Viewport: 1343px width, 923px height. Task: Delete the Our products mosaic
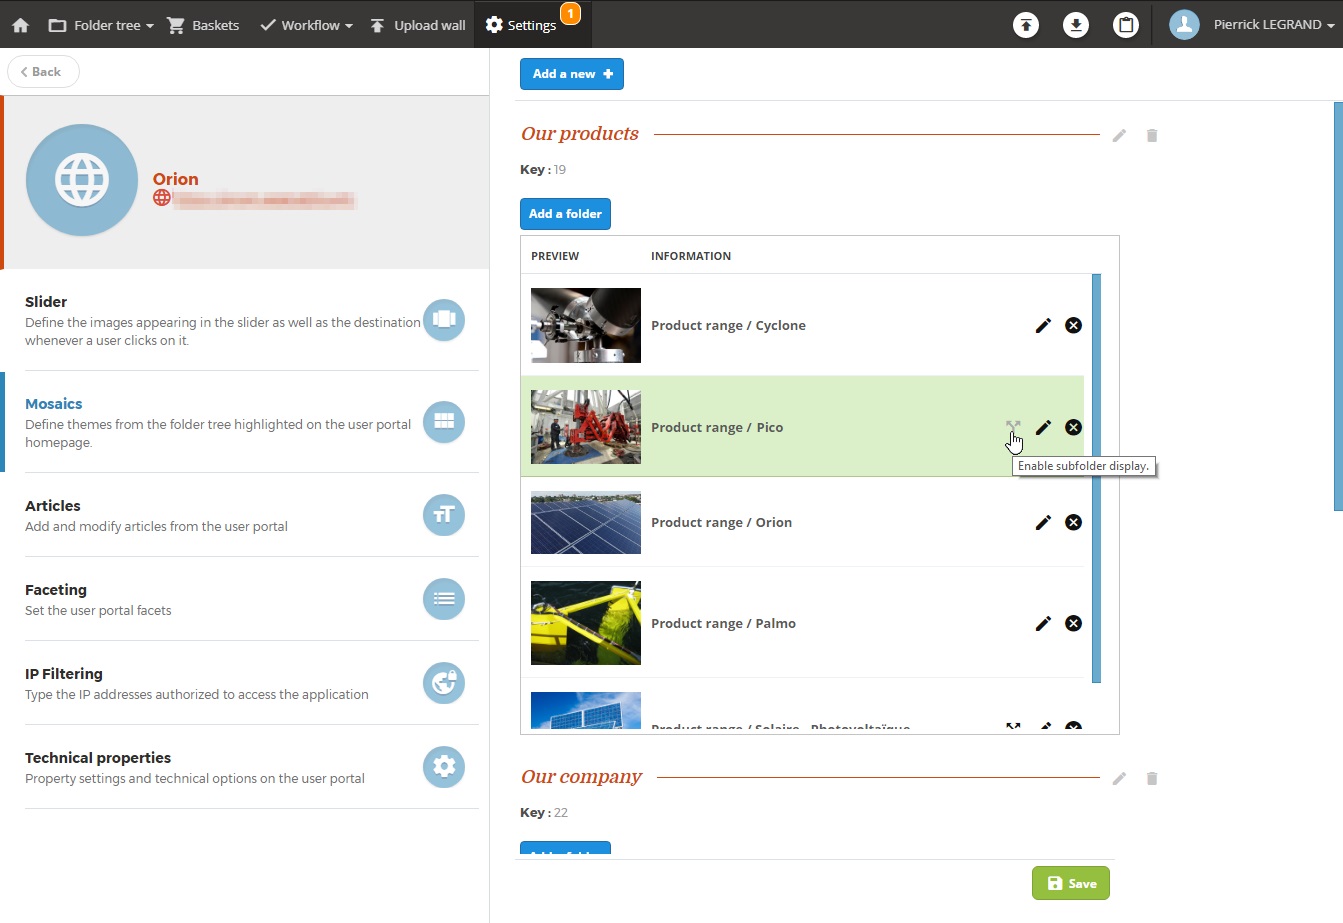pos(1152,135)
